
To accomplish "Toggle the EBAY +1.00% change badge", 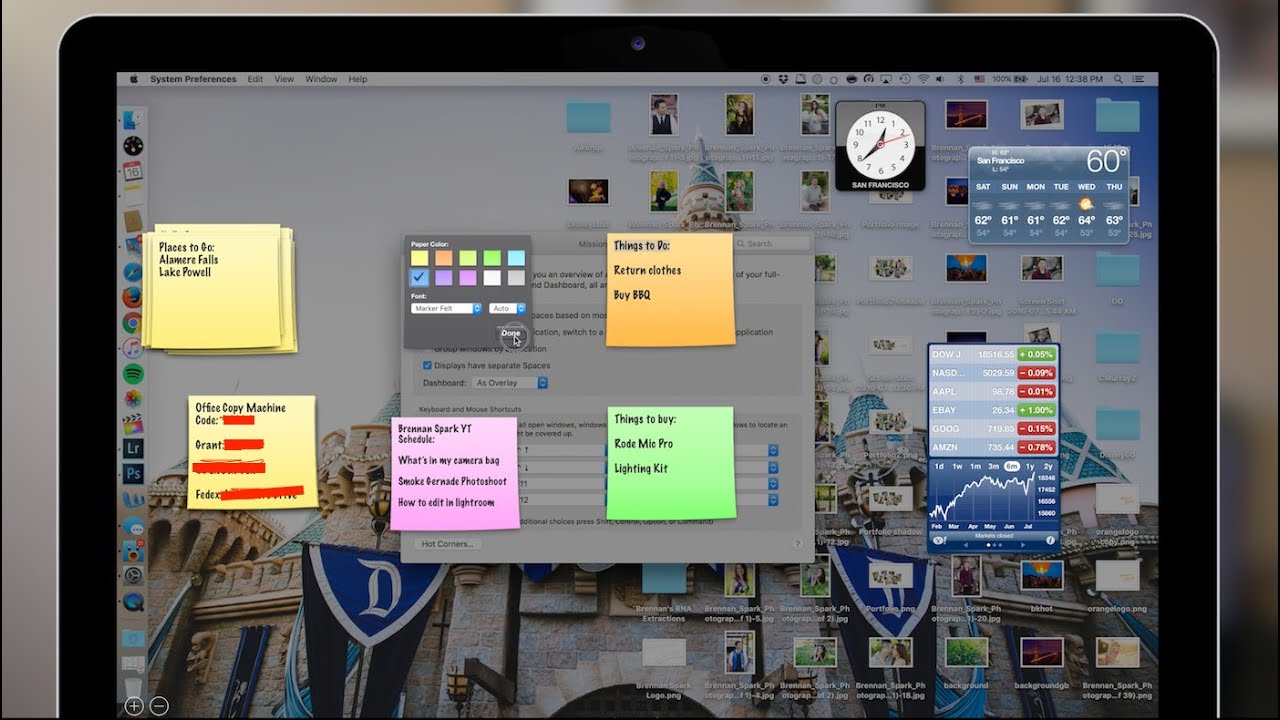I will pyautogui.click(x=1037, y=410).
